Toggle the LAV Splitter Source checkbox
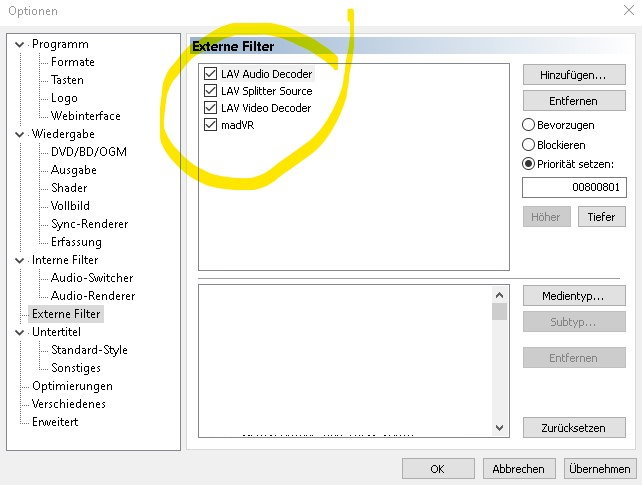The image size is (642, 485). click(210, 90)
